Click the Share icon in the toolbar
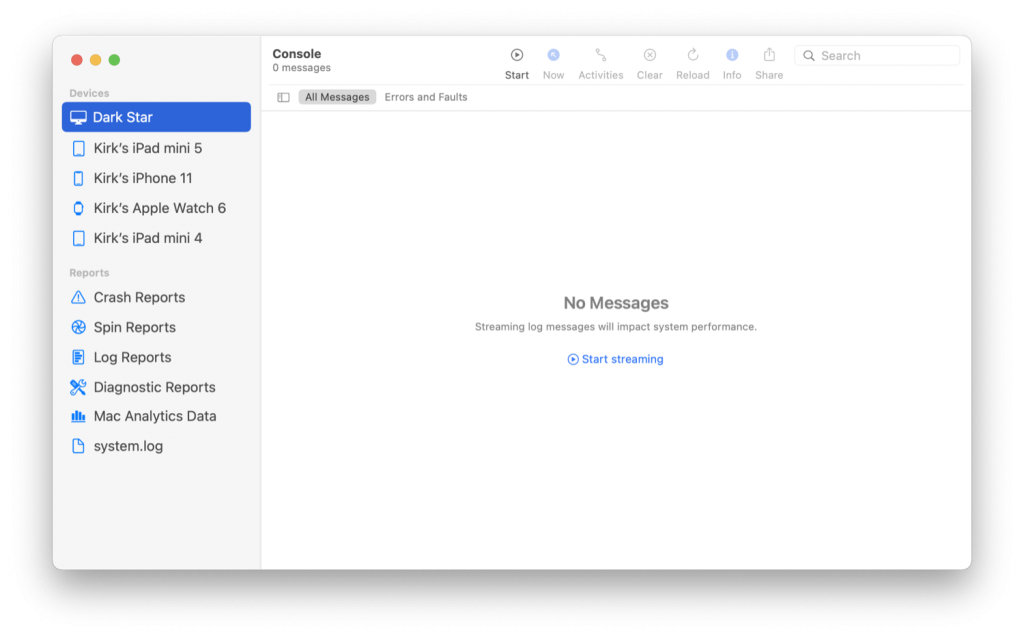 [x=768, y=55]
